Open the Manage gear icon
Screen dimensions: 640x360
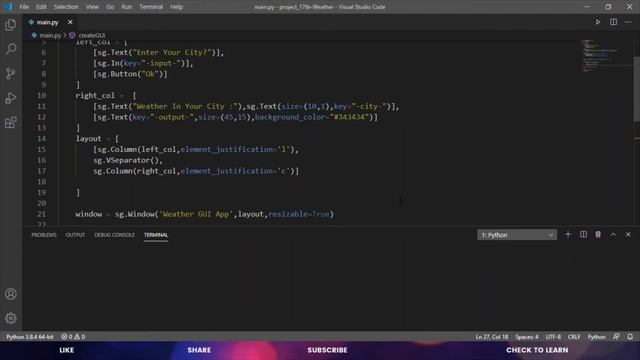tap(11, 318)
